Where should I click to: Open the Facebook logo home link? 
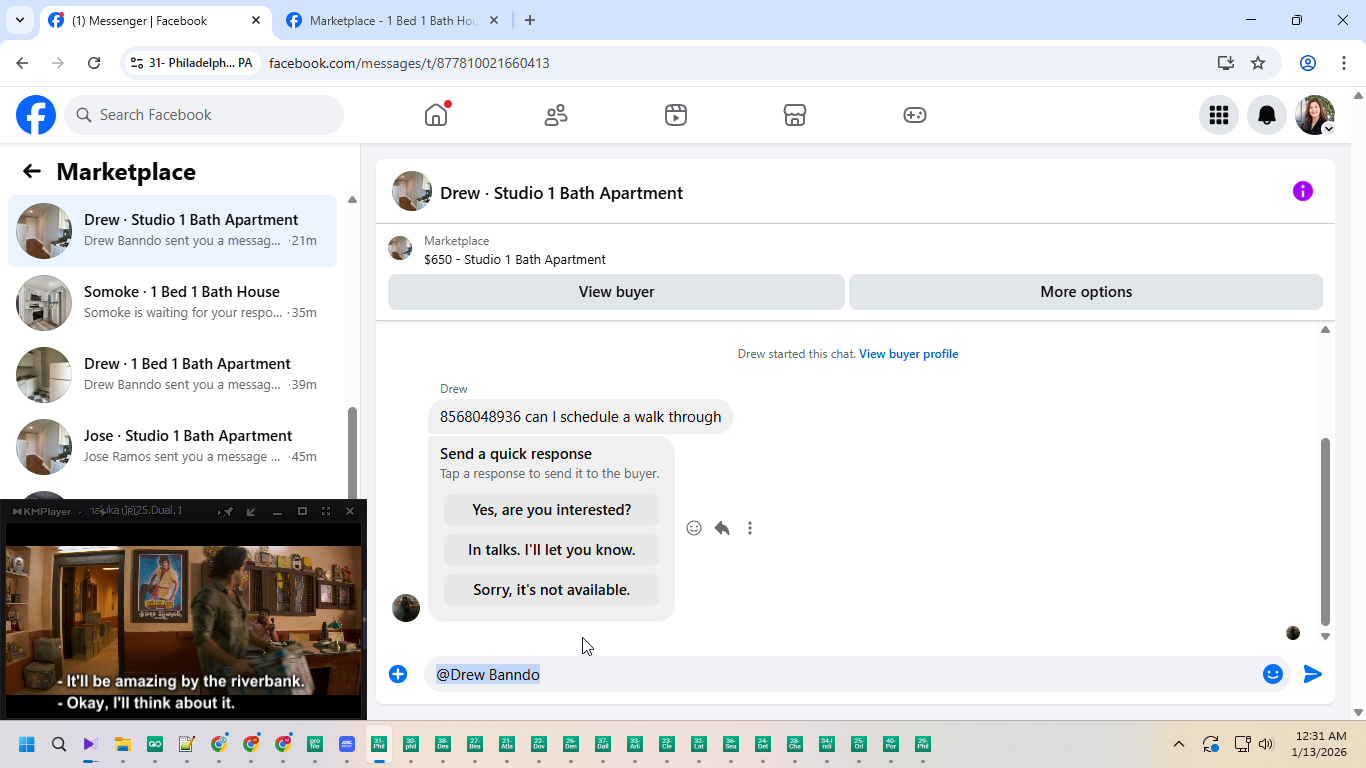click(x=36, y=115)
